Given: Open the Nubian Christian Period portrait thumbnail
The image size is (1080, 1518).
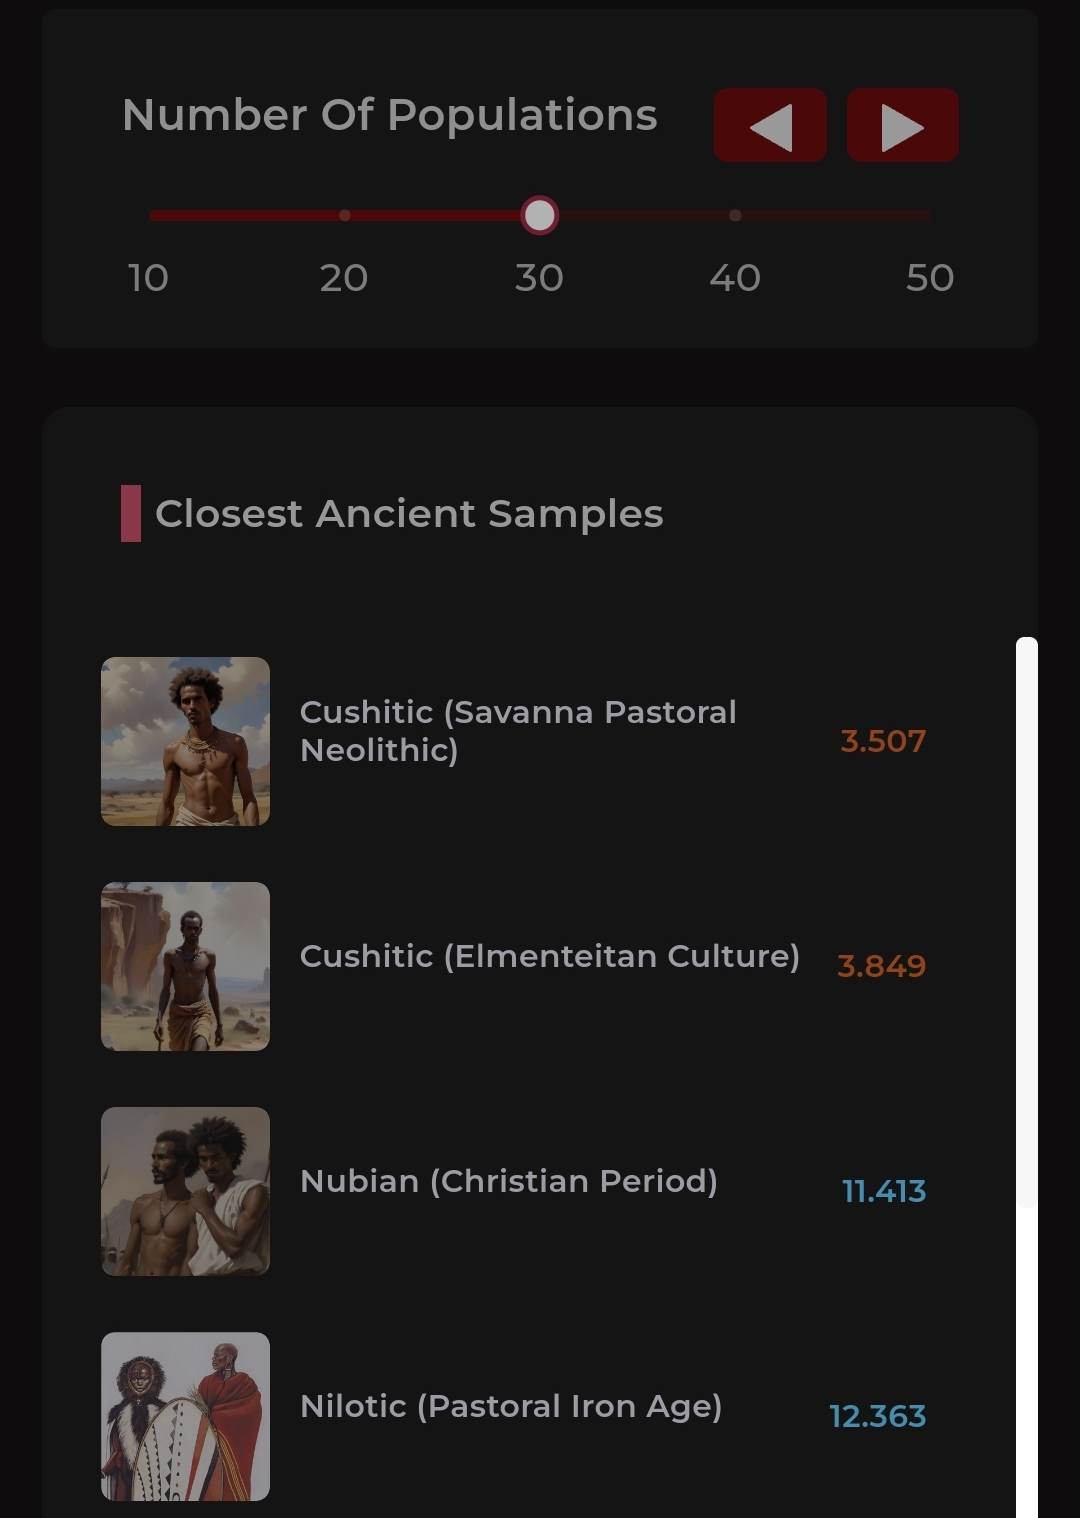Looking at the screenshot, I should tap(185, 1191).
